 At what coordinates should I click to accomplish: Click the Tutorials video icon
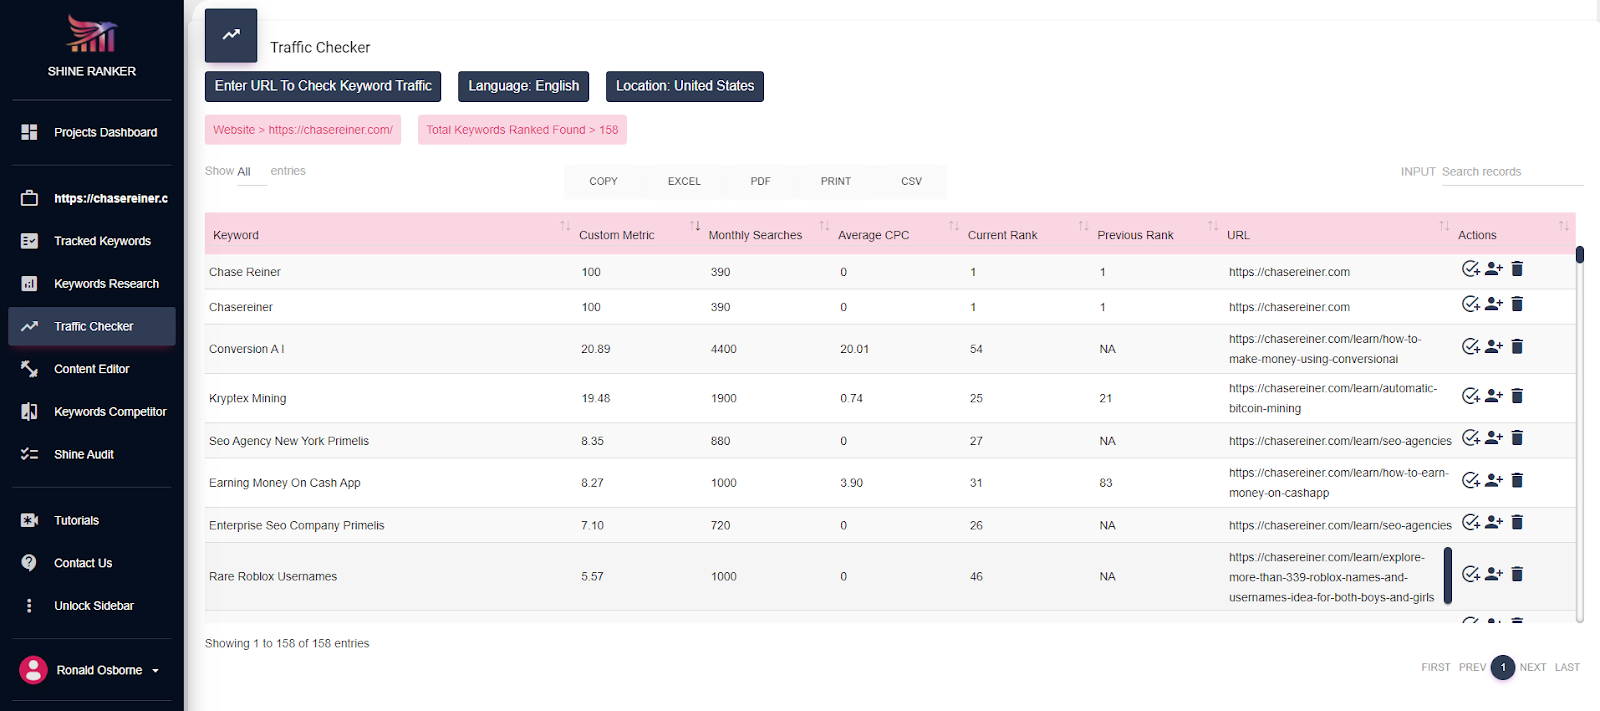pyautogui.click(x=29, y=520)
